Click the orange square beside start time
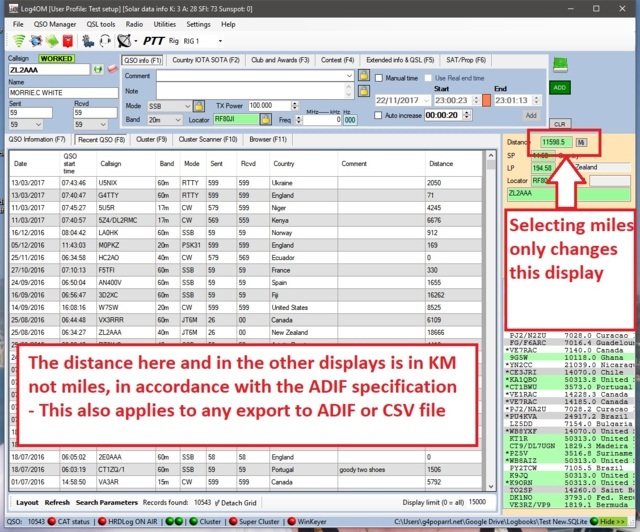 coord(486,100)
